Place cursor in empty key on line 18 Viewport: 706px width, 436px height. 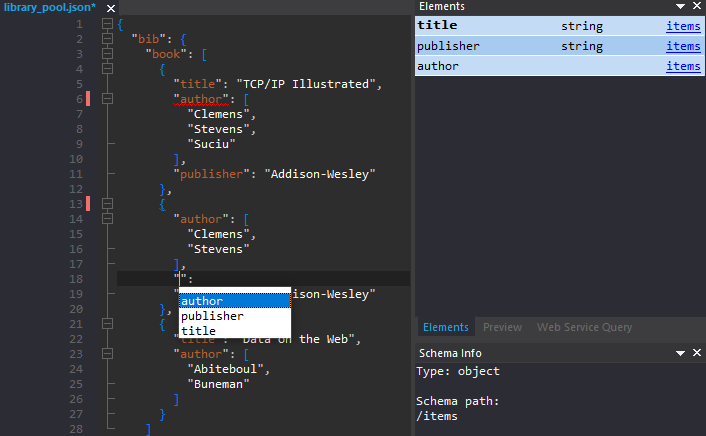point(180,279)
